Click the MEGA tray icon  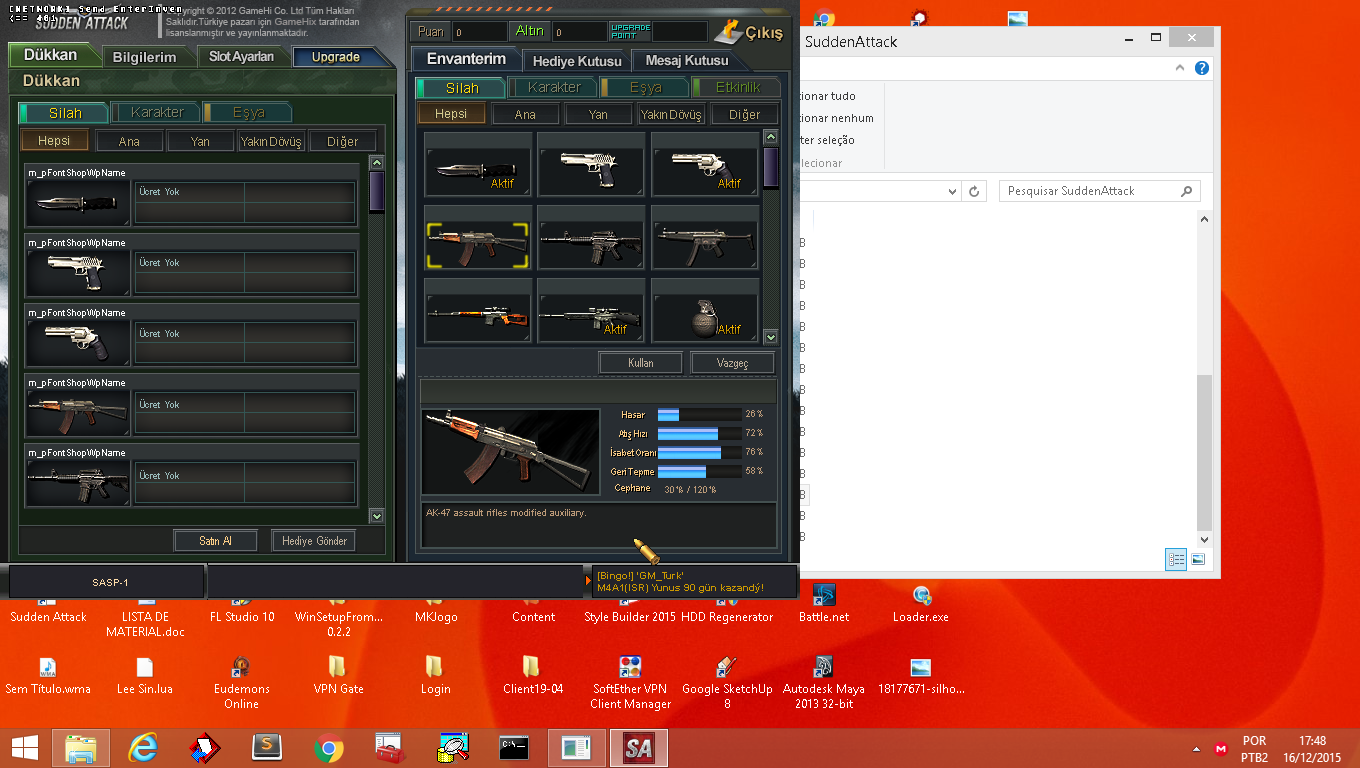pyautogui.click(x=1221, y=748)
